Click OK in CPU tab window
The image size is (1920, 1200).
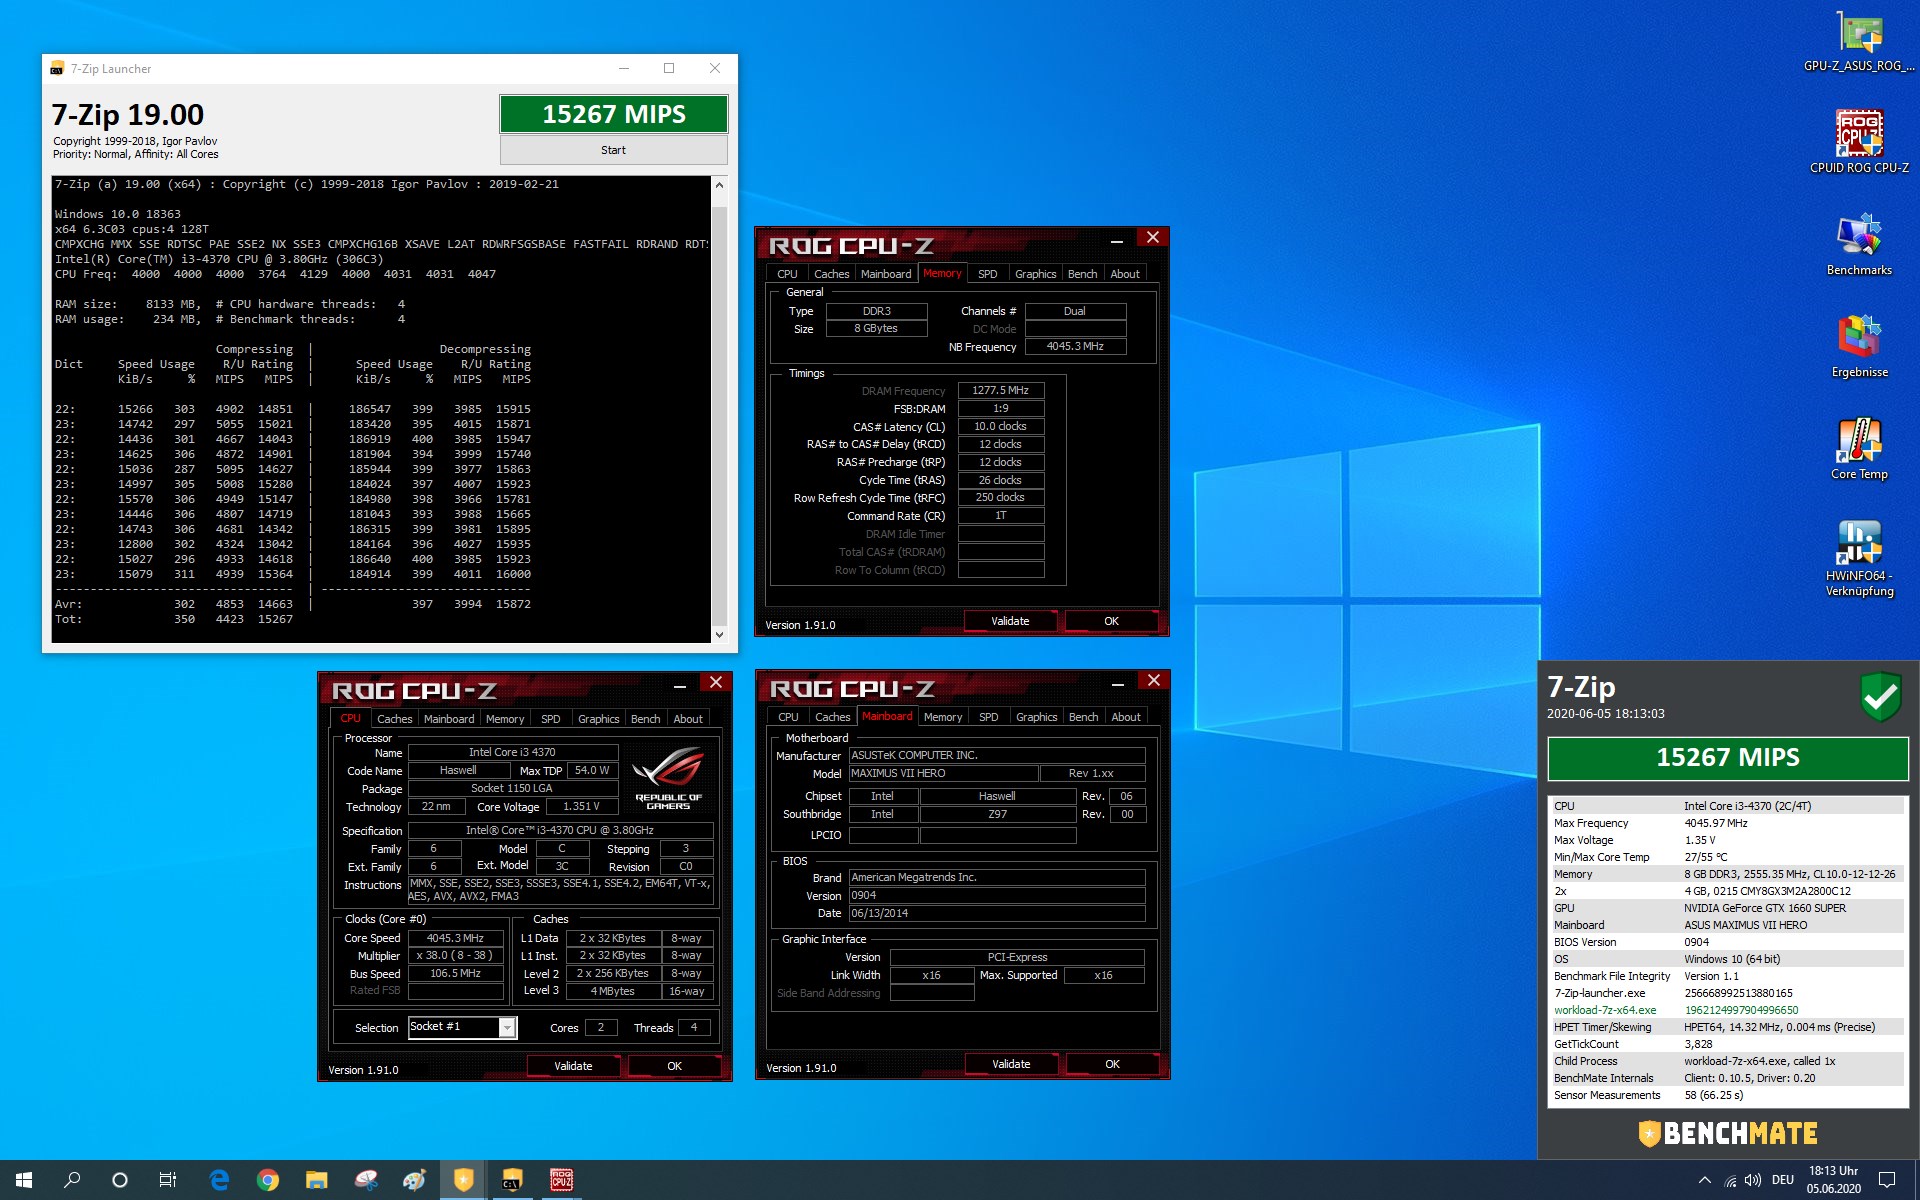(674, 1066)
